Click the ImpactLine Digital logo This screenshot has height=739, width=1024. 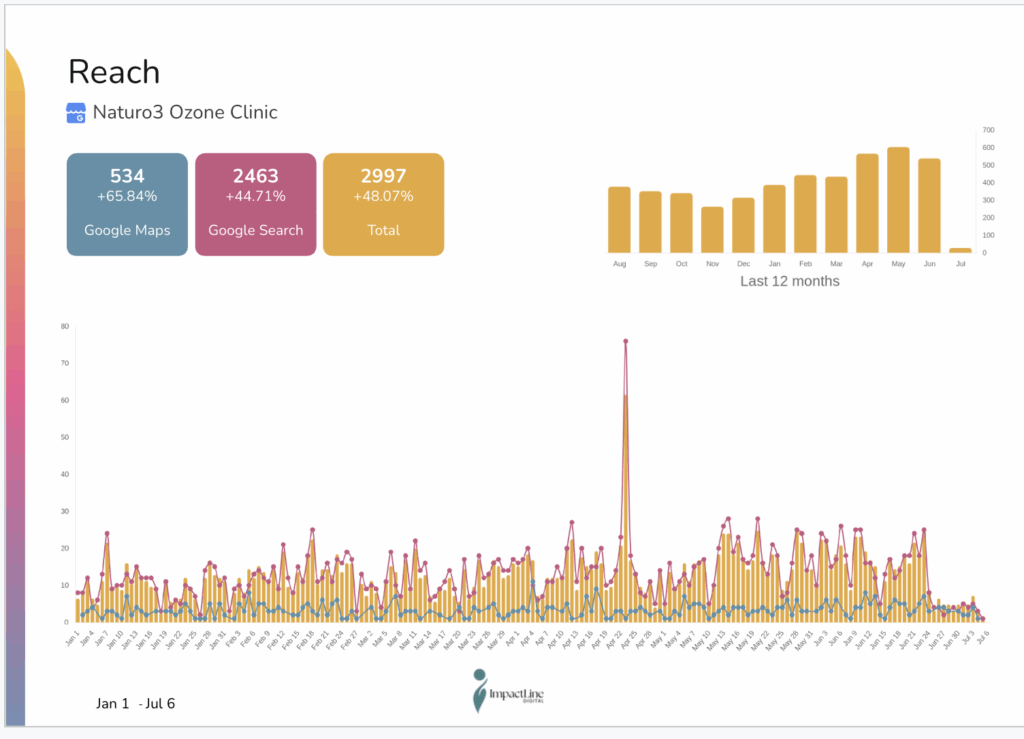coord(509,691)
